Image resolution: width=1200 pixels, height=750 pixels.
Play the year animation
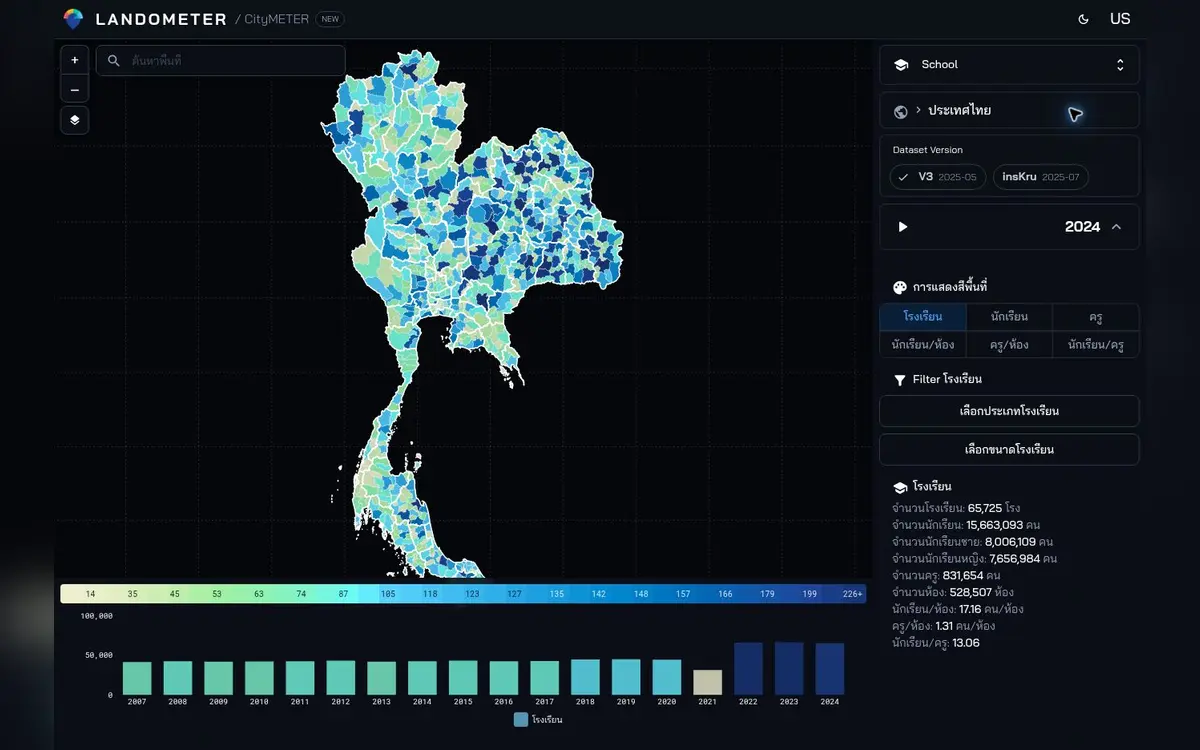(903, 227)
